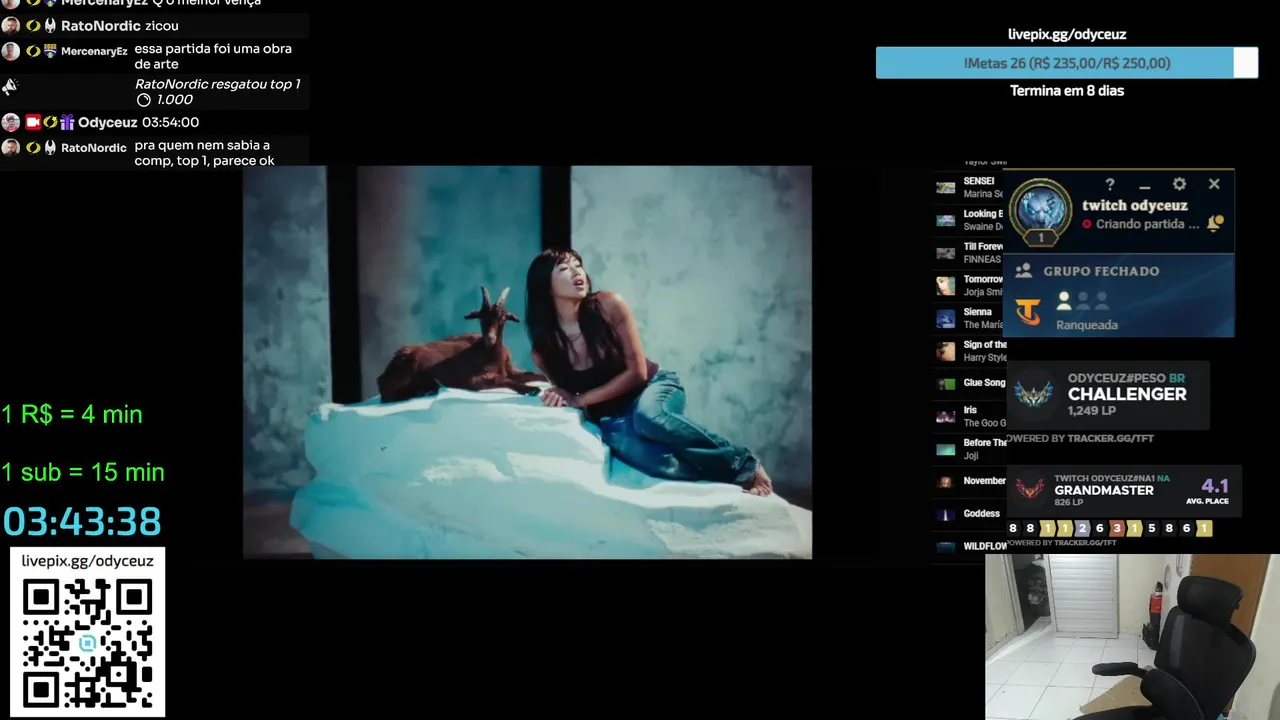Open livepix.gg/odyceuz link above goal bar
The width and height of the screenshot is (1280, 720).
1067,34
